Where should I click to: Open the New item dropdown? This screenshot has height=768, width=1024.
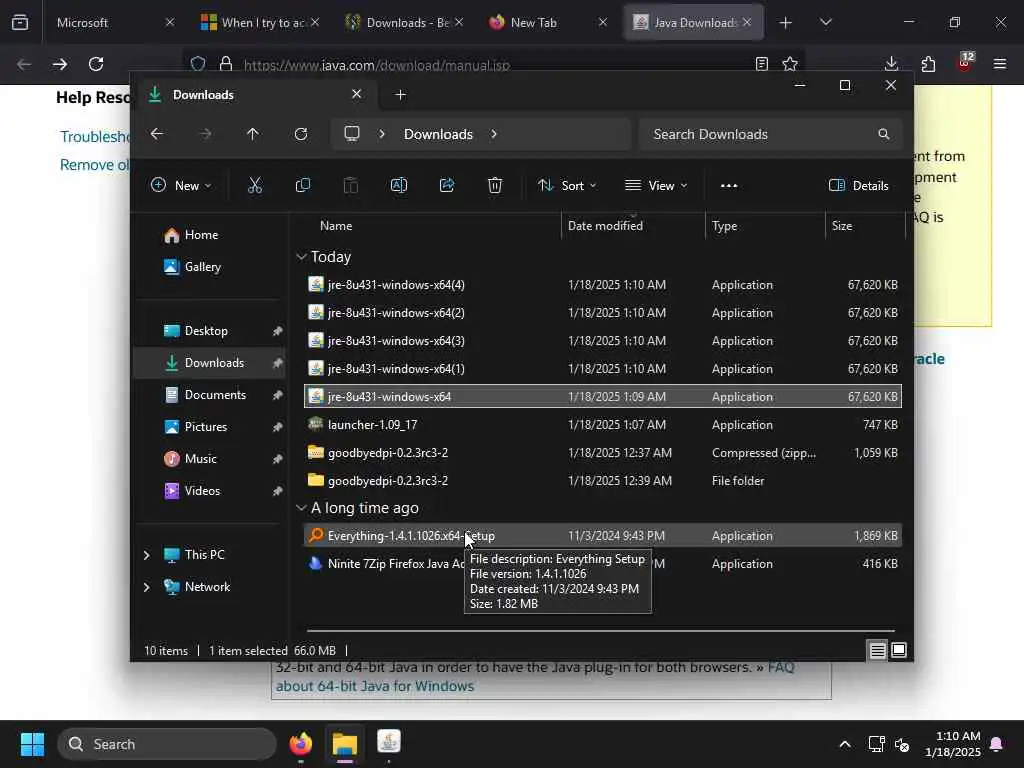tap(181, 185)
